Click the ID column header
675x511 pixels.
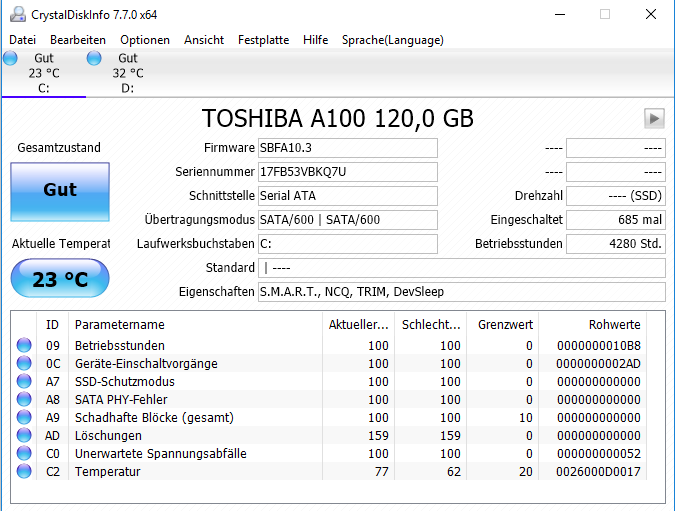coord(53,325)
